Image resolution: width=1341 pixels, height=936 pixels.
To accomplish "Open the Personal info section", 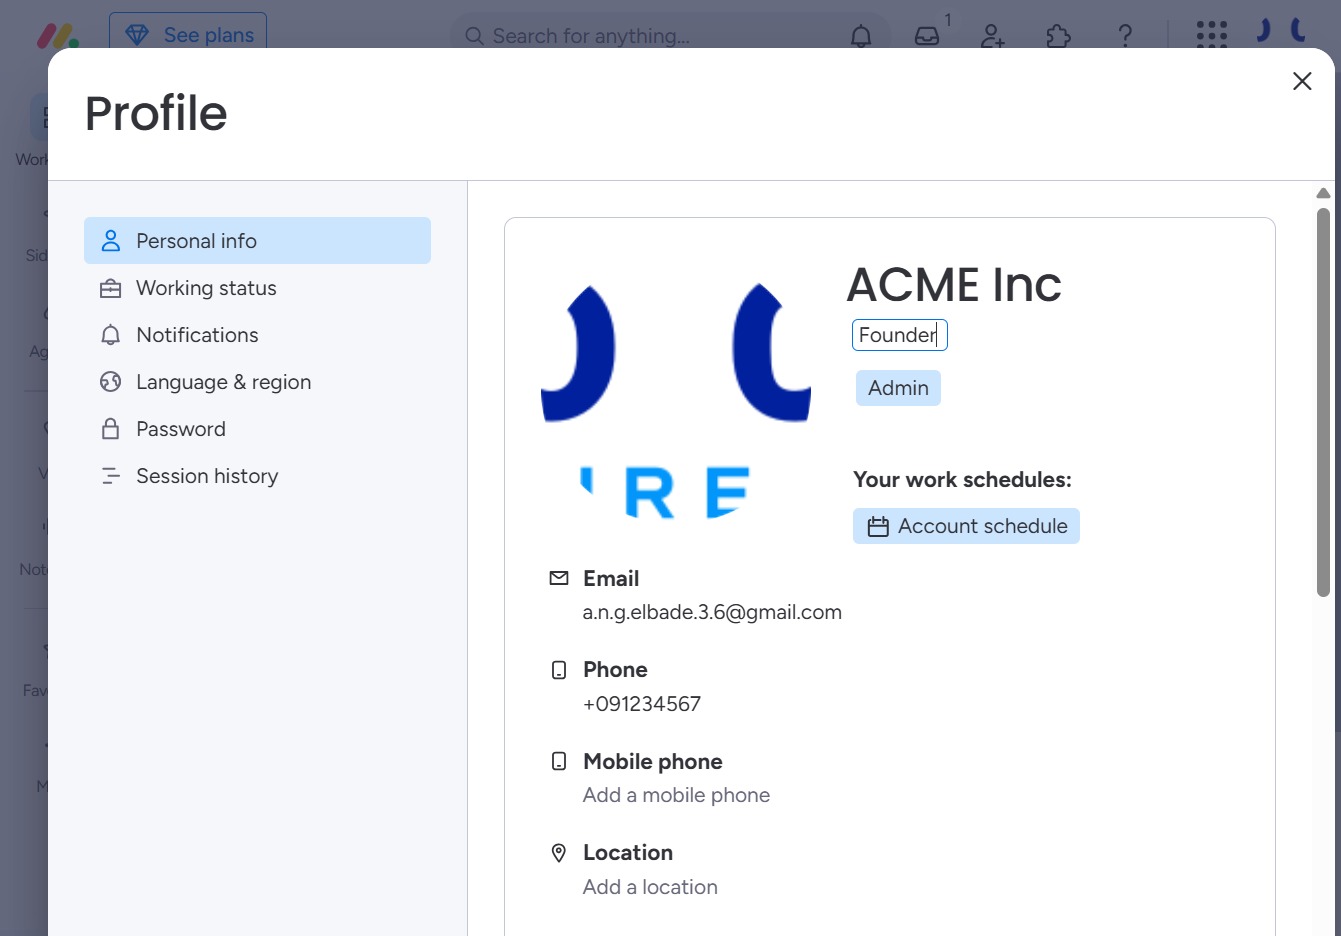I will pos(257,241).
